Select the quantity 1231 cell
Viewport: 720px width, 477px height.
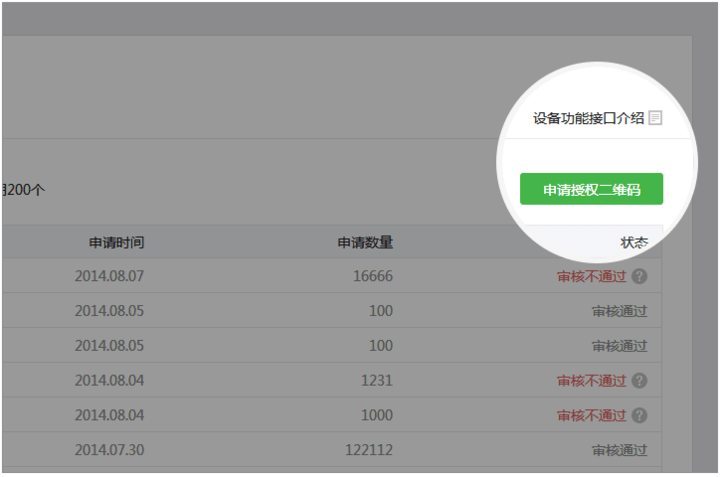coord(379,381)
